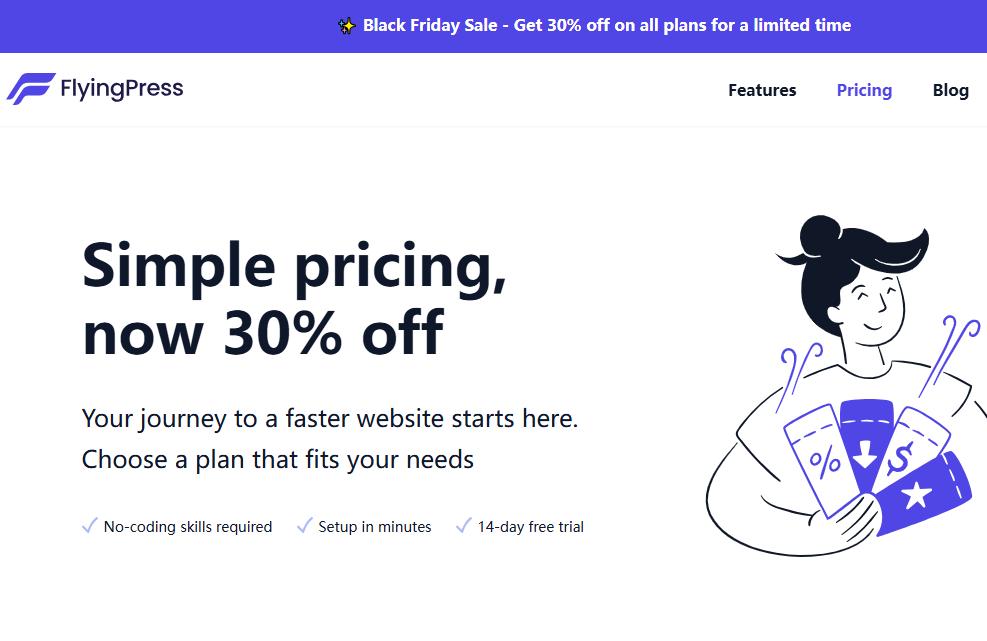Click the "14-day free trial" text
987x641 pixels.
[530, 527]
